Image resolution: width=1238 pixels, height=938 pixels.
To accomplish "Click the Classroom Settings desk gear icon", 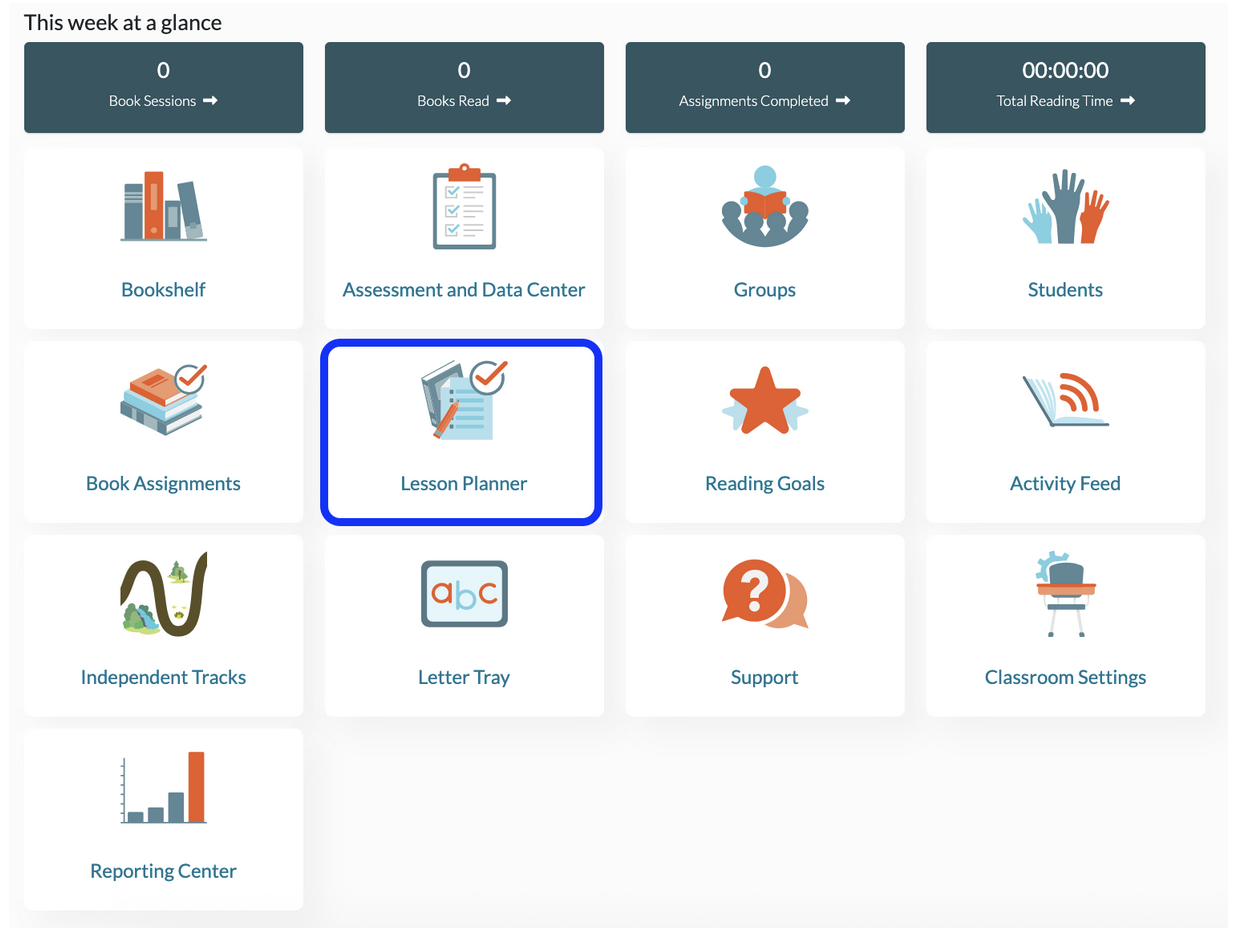I will (1066, 594).
